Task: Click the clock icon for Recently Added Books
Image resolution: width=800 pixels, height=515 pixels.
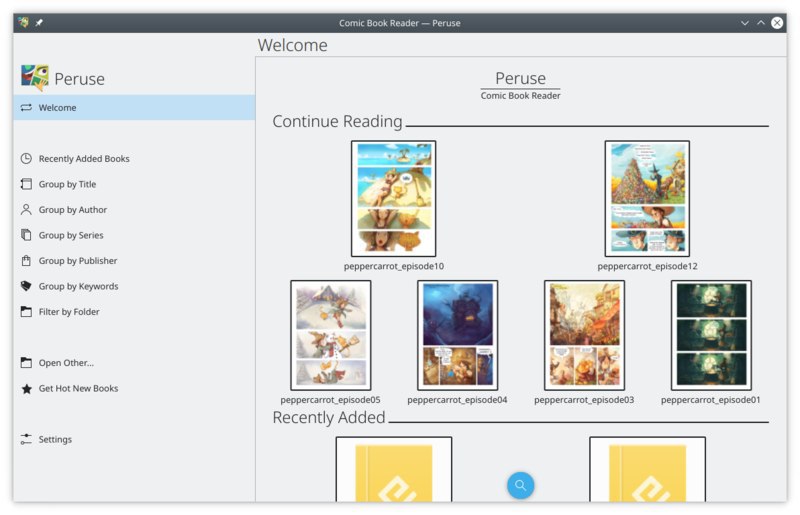Action: (x=26, y=159)
